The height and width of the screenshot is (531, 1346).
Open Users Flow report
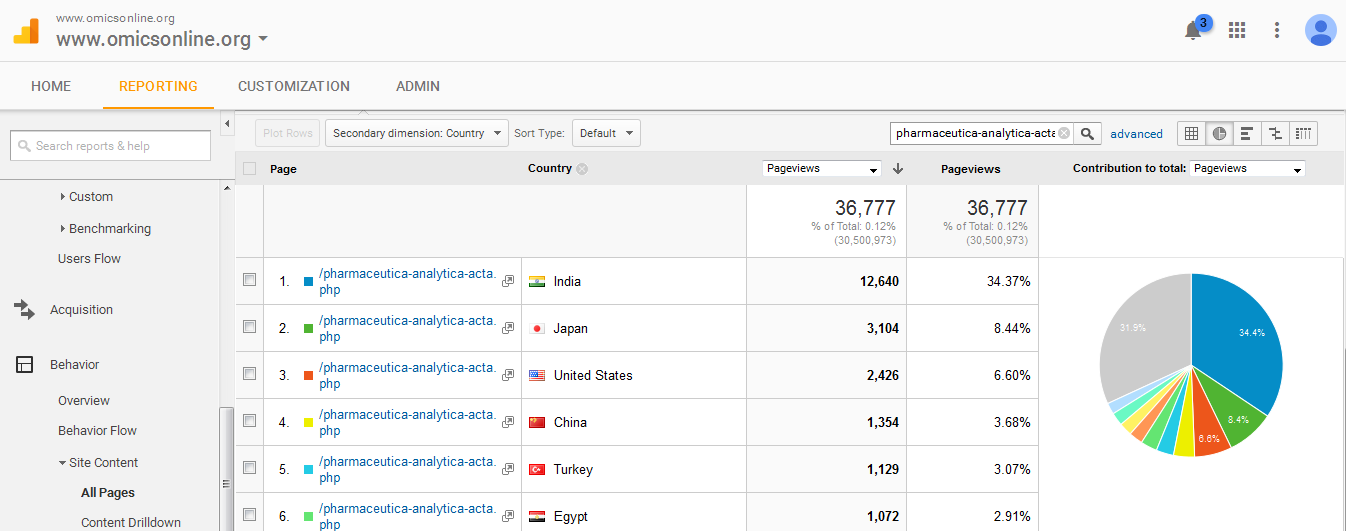tap(89, 259)
